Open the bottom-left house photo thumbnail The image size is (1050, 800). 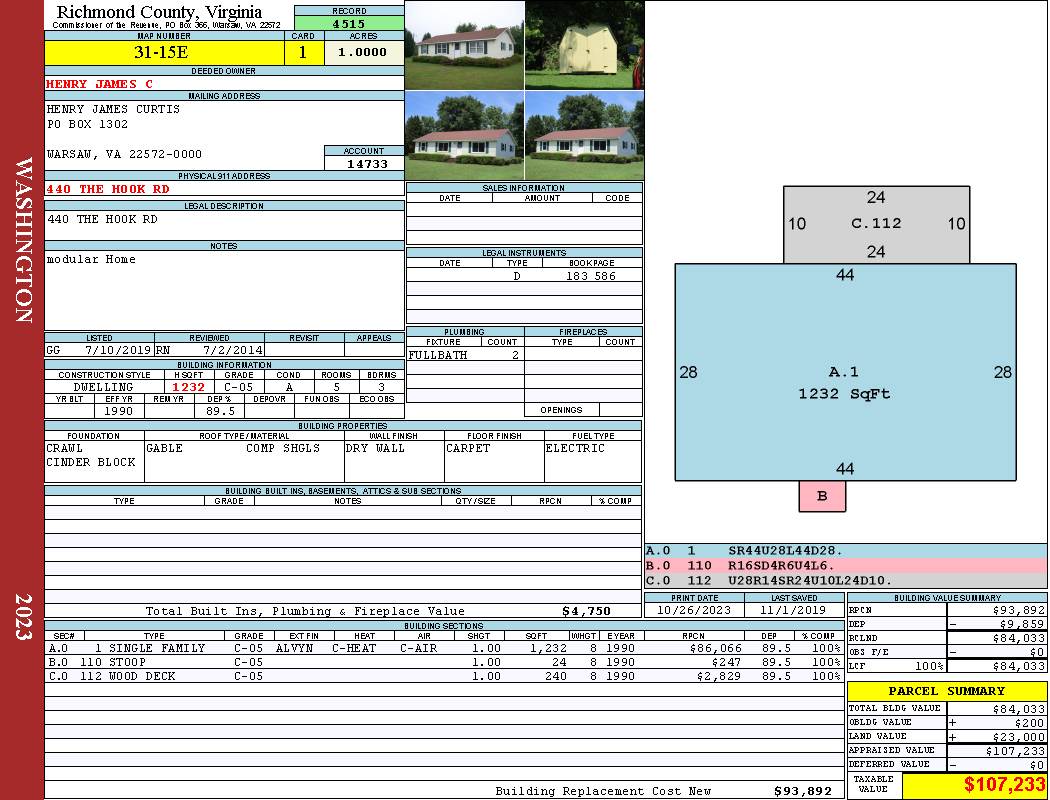click(x=465, y=136)
